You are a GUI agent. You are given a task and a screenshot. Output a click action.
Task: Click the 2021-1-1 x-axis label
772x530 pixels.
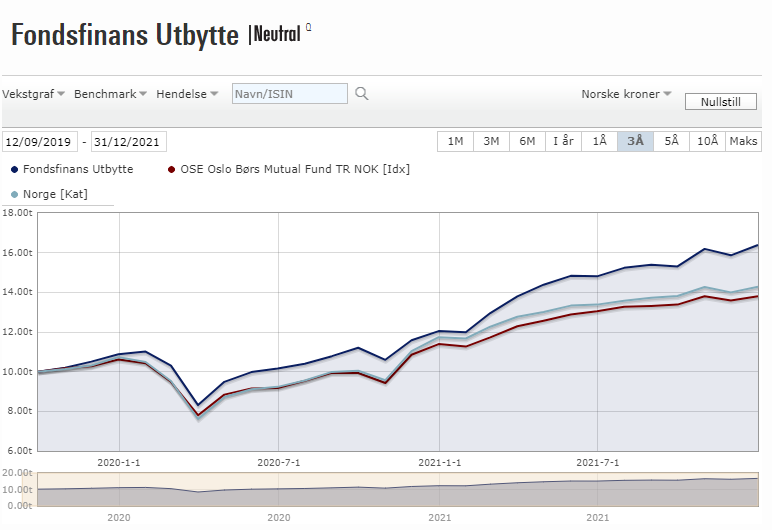[x=440, y=463]
